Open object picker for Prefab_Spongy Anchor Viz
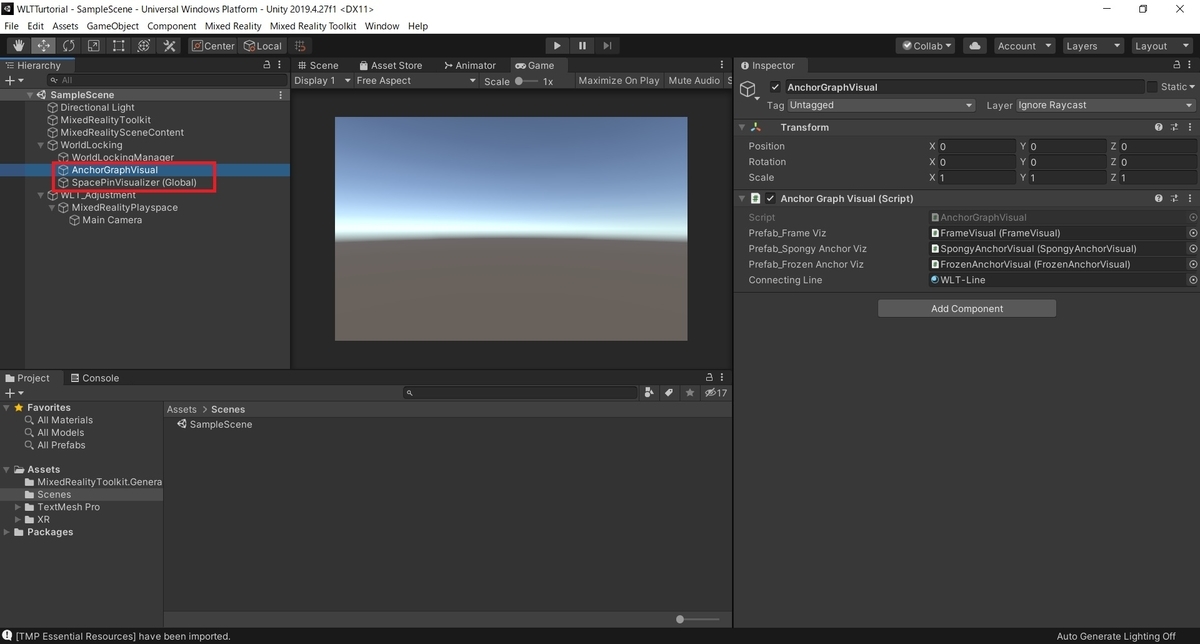Screen dimensions: 1200x644 click(1192, 249)
